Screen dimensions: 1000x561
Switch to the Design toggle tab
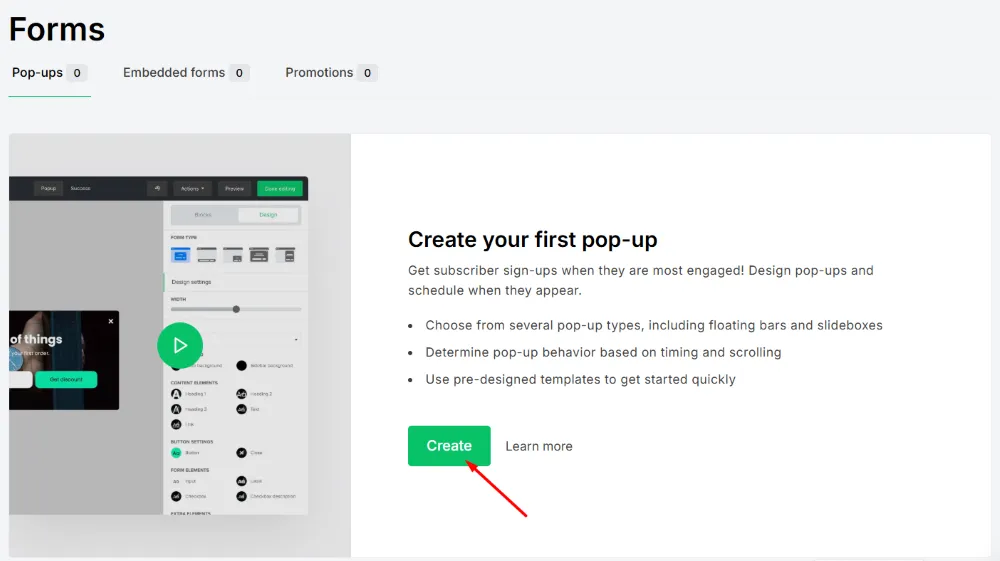267,215
